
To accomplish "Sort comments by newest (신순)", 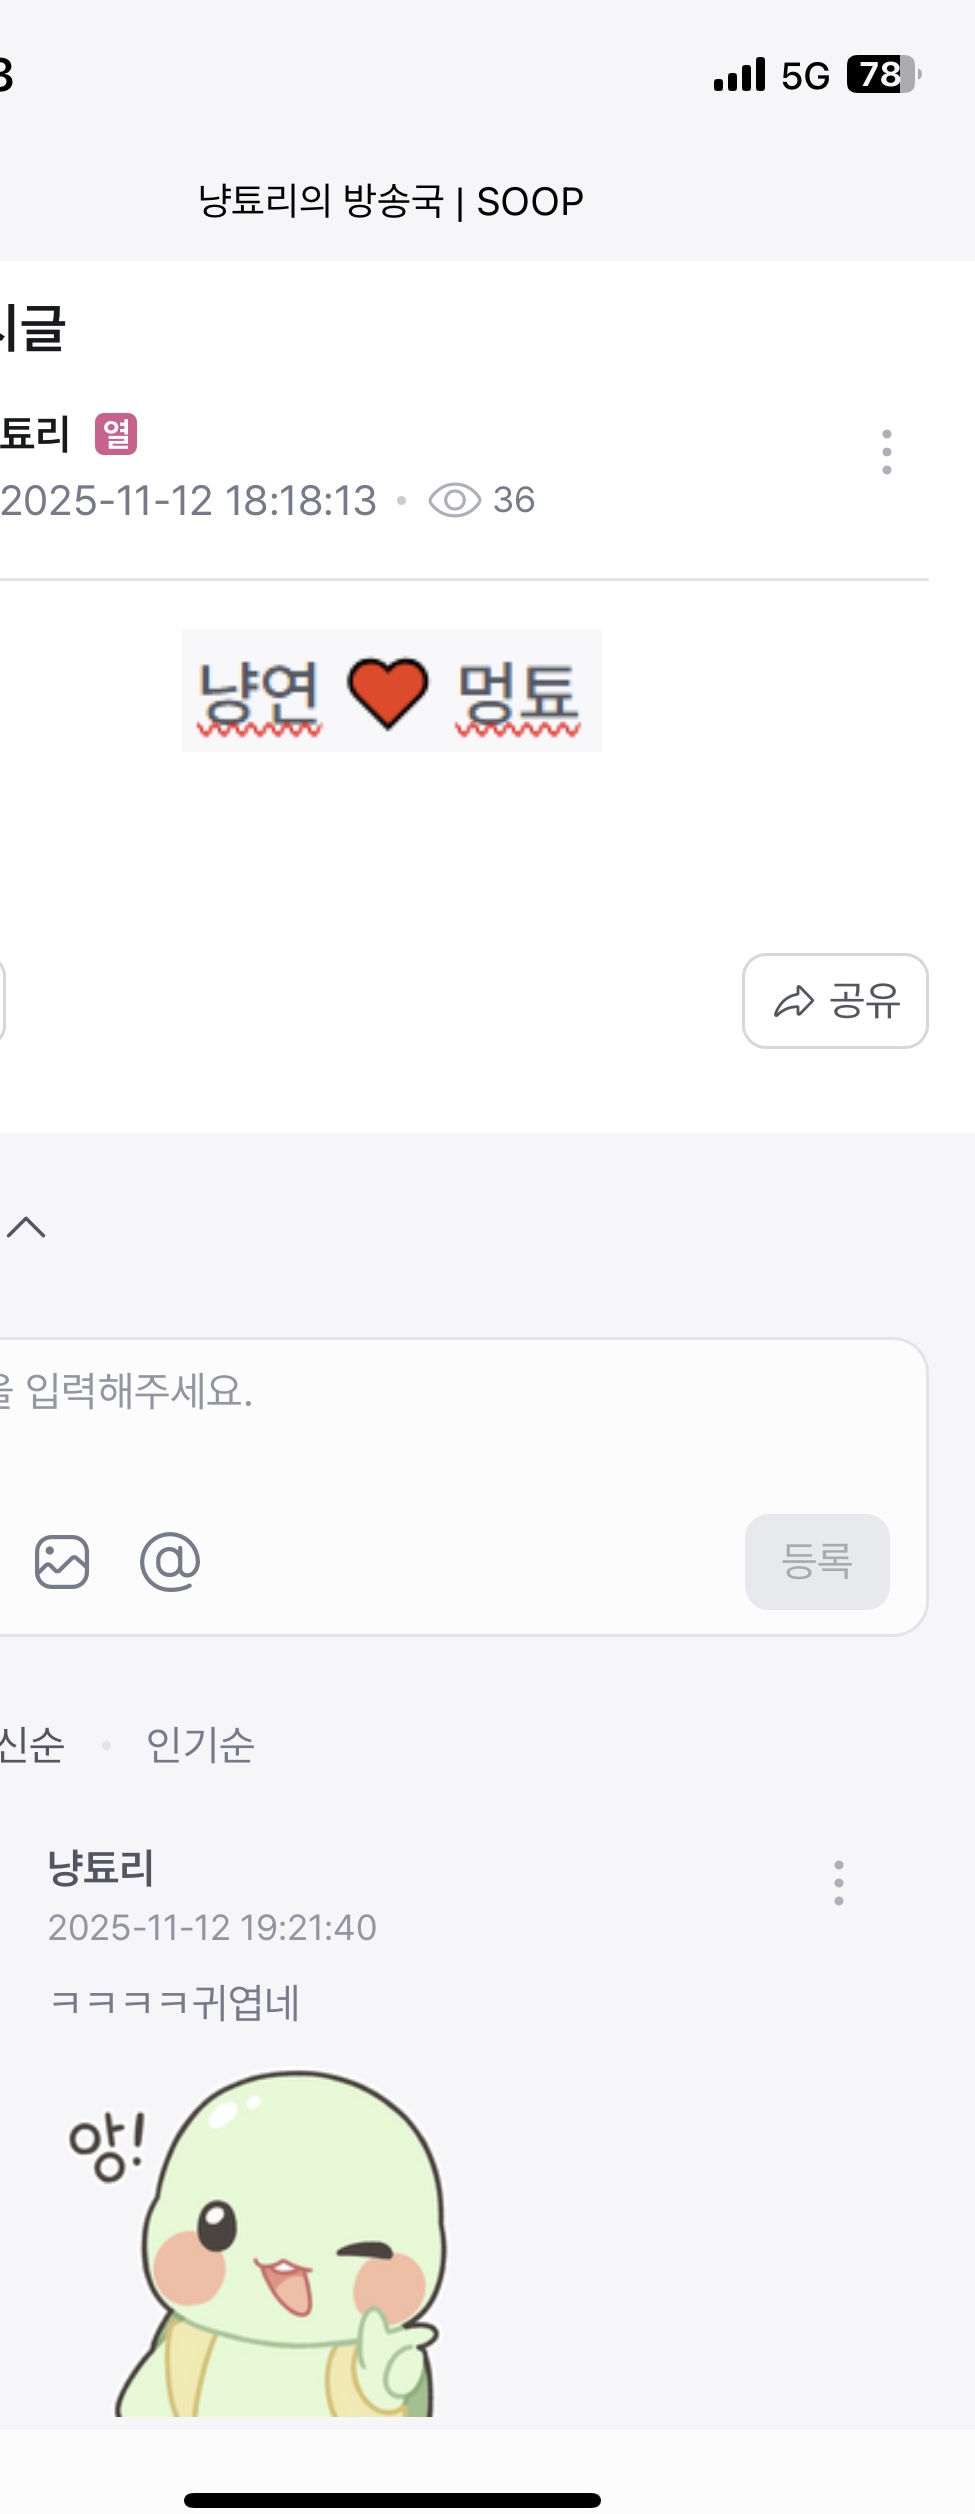I will [30, 1745].
